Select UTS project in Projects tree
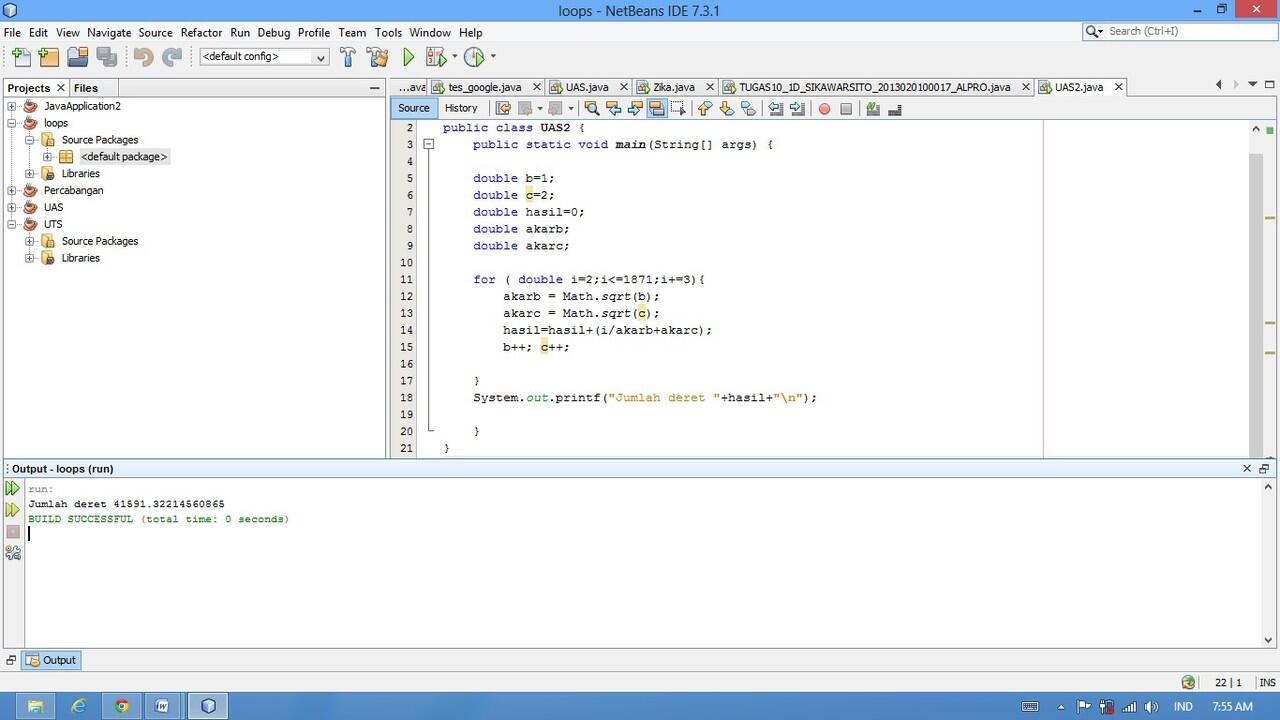Viewport: 1280px width, 720px height. tap(53, 224)
